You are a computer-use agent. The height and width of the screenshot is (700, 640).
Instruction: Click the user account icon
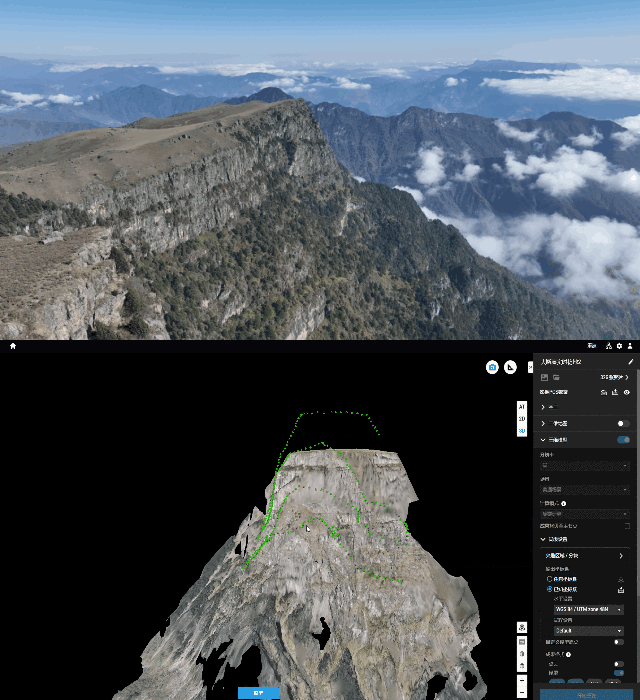[630, 346]
